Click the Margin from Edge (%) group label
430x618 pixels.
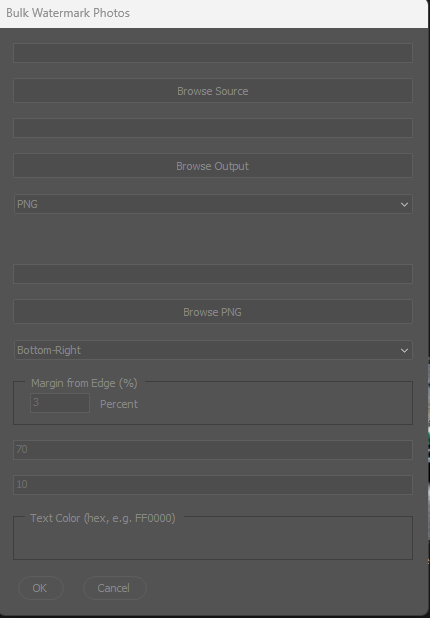[84, 383]
